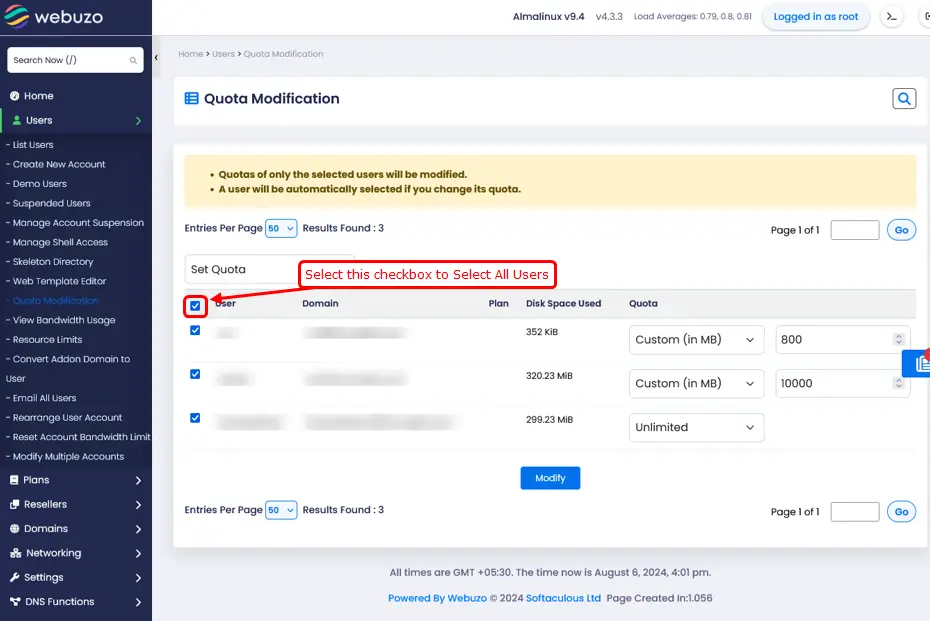Collapse the sidebar using the left chevron arrow

pyautogui.click(x=157, y=57)
